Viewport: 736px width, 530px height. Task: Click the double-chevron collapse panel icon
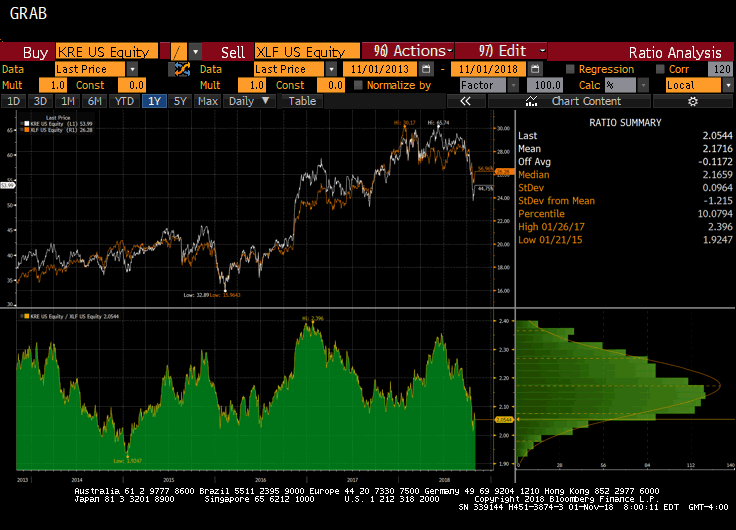click(466, 101)
